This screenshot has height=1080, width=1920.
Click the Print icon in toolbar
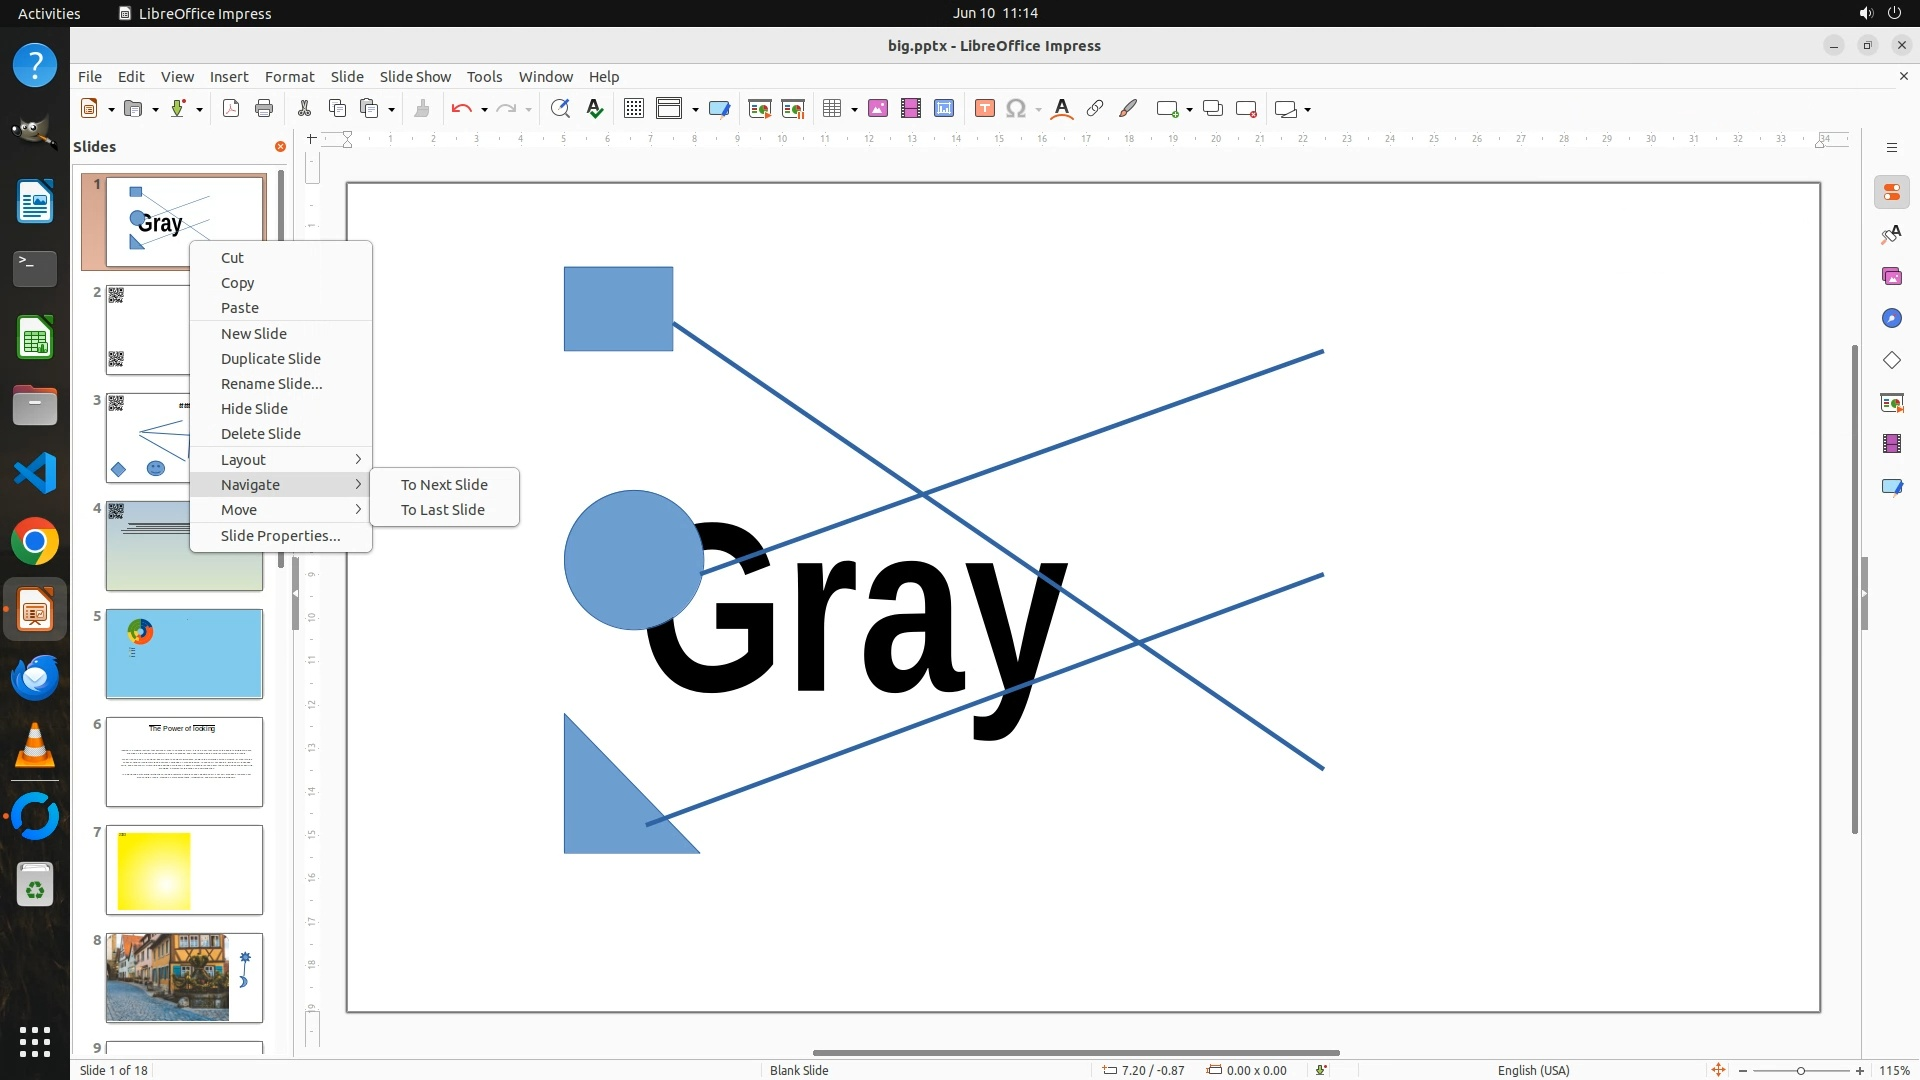click(264, 109)
